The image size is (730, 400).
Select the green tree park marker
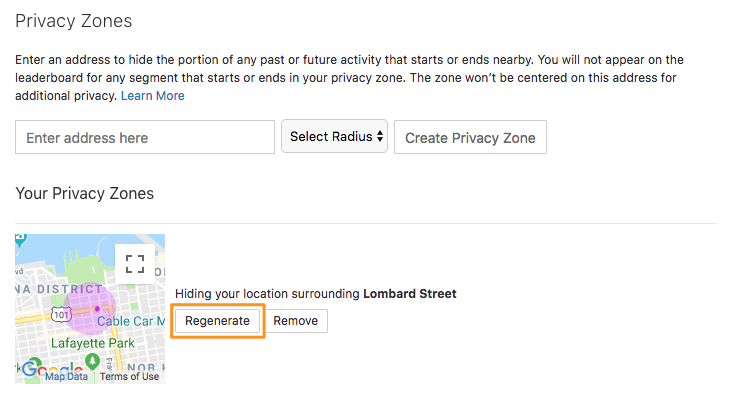(x=92, y=360)
